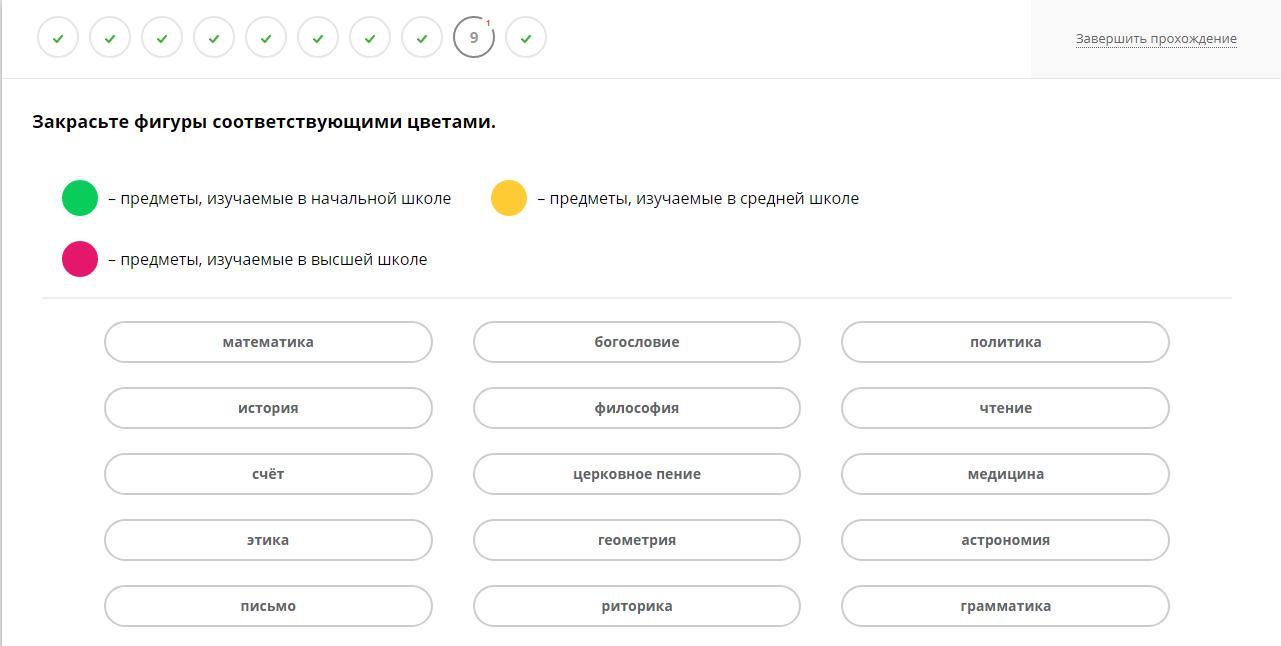The image size is (1281, 646).
Task: Select the риторика pill
Action: click(x=637, y=606)
